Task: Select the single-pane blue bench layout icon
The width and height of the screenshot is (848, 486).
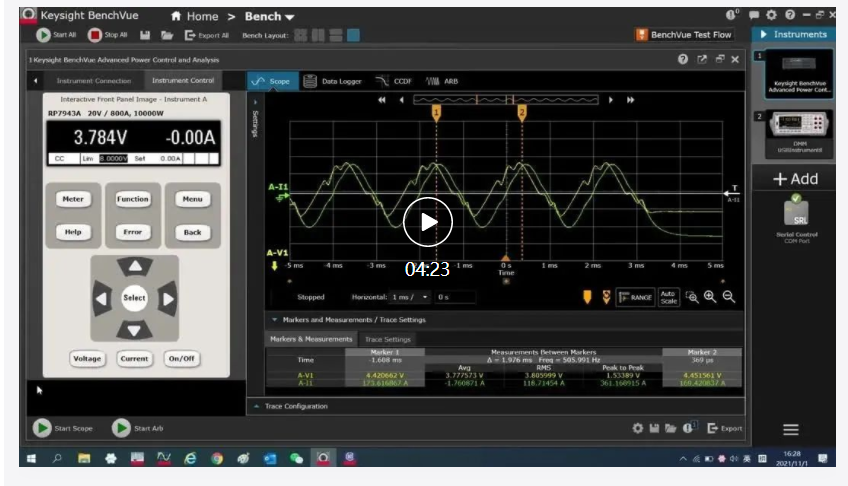Action: point(353,36)
